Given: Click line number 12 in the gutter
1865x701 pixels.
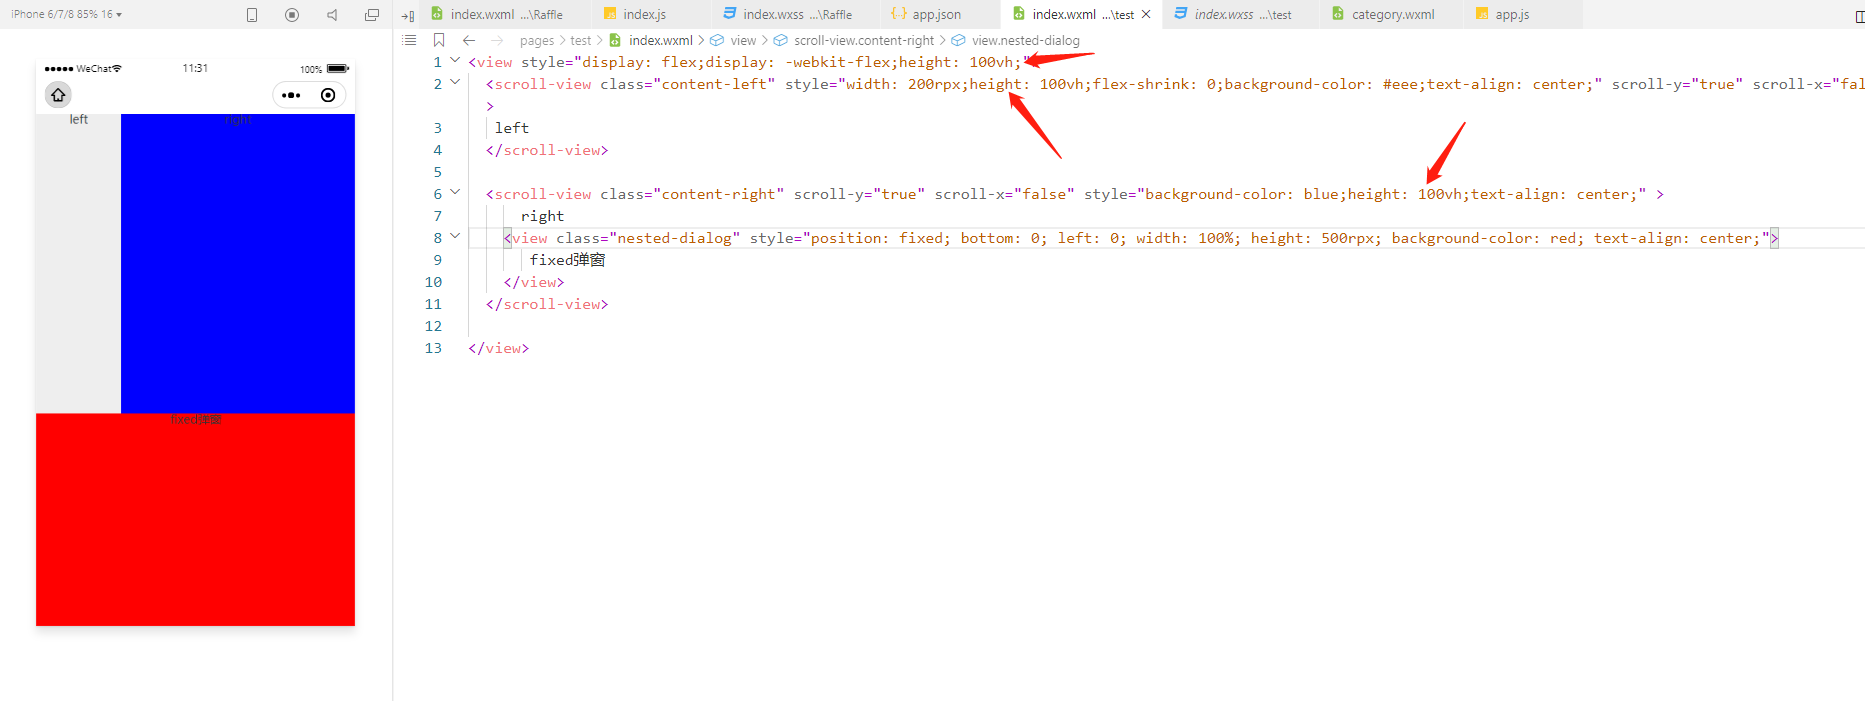Looking at the screenshot, I should click(x=433, y=326).
